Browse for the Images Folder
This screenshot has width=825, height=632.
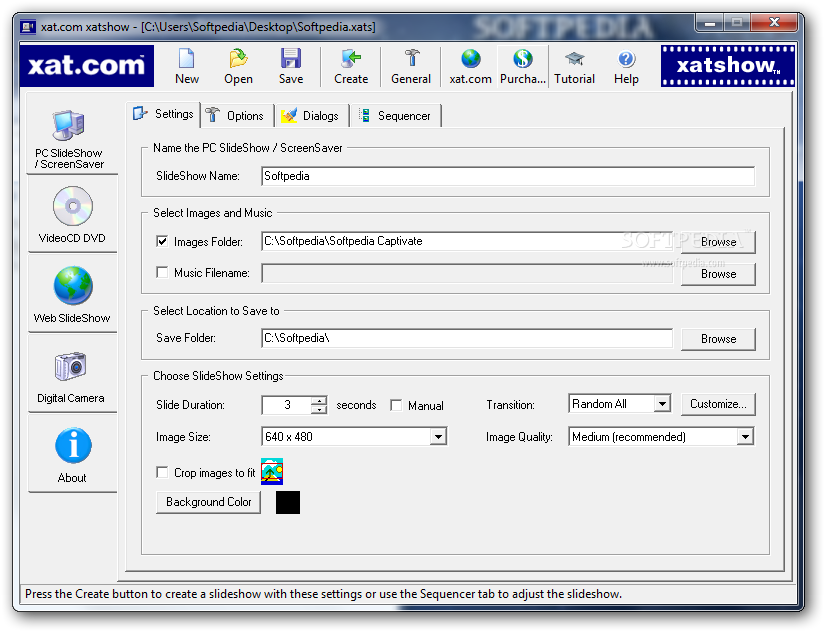(x=718, y=242)
